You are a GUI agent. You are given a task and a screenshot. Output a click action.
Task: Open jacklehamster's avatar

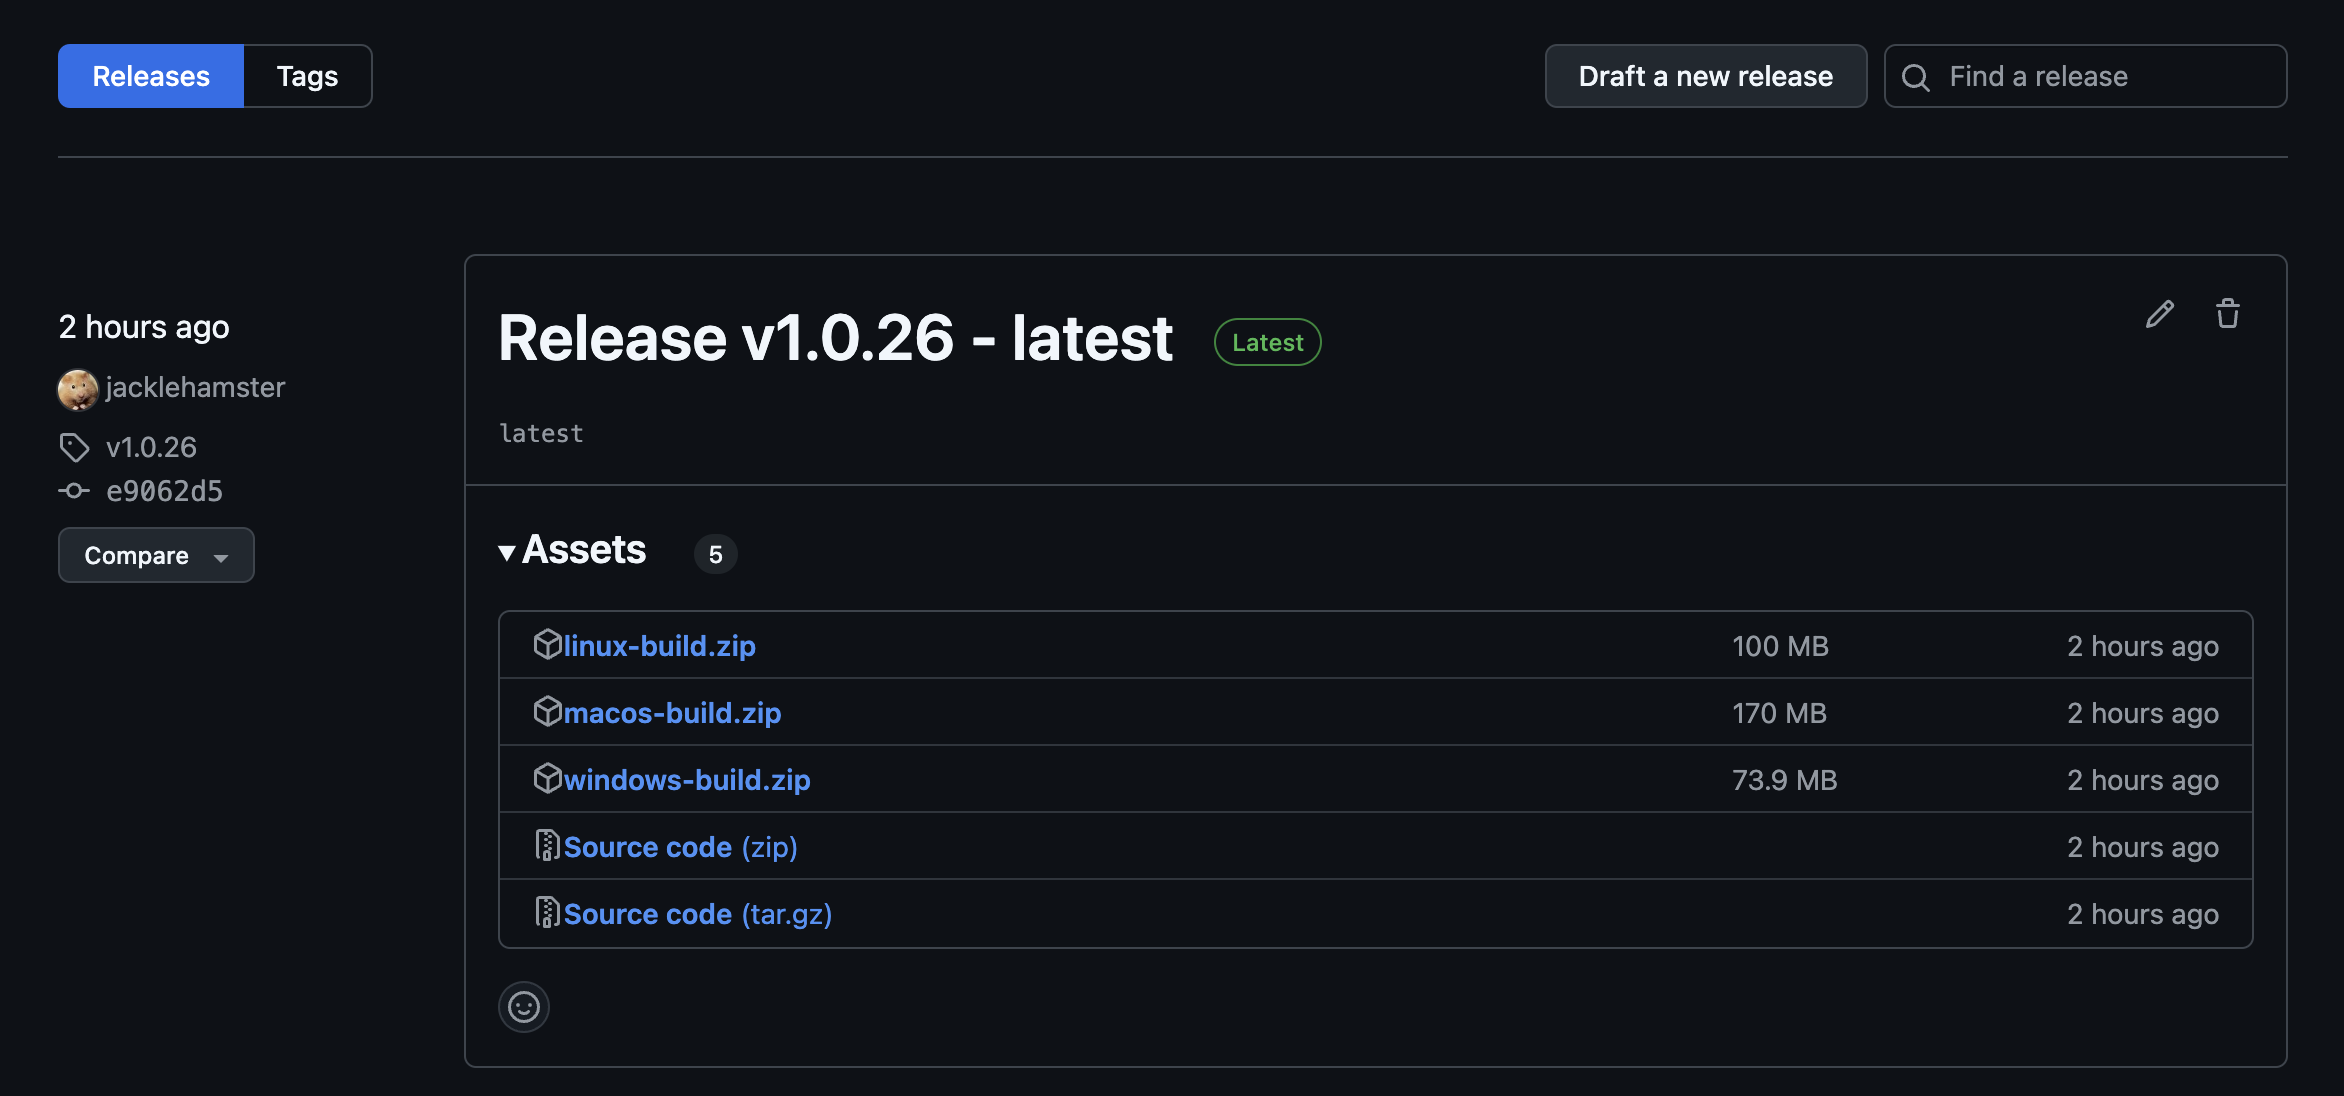click(x=78, y=389)
